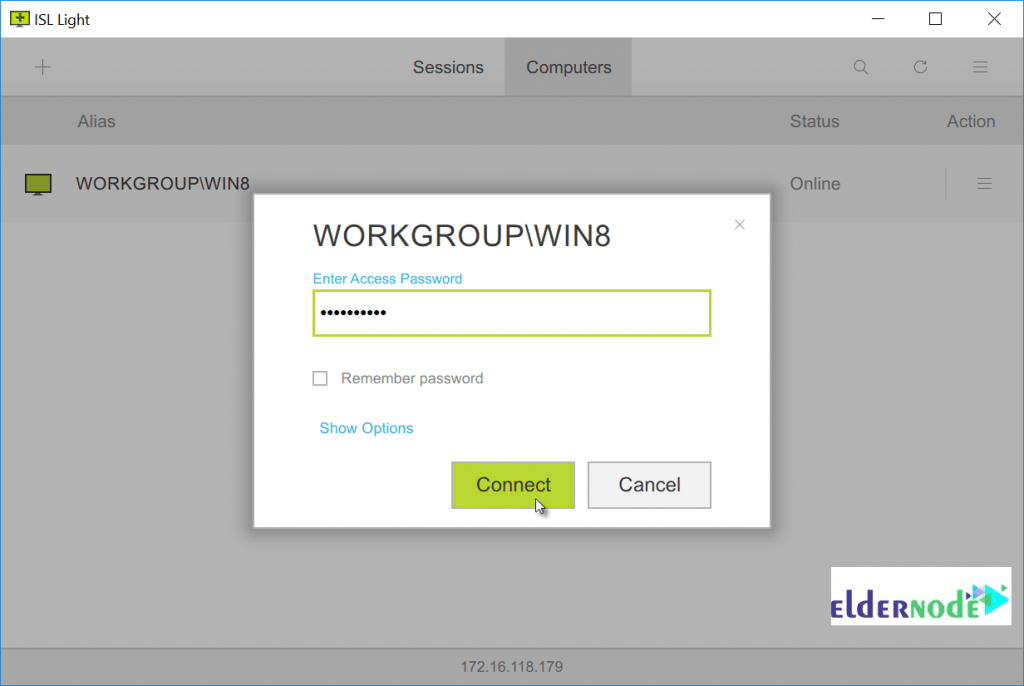Click the 172.16.118.179 address in the status bar
The height and width of the screenshot is (686, 1024).
(512, 666)
